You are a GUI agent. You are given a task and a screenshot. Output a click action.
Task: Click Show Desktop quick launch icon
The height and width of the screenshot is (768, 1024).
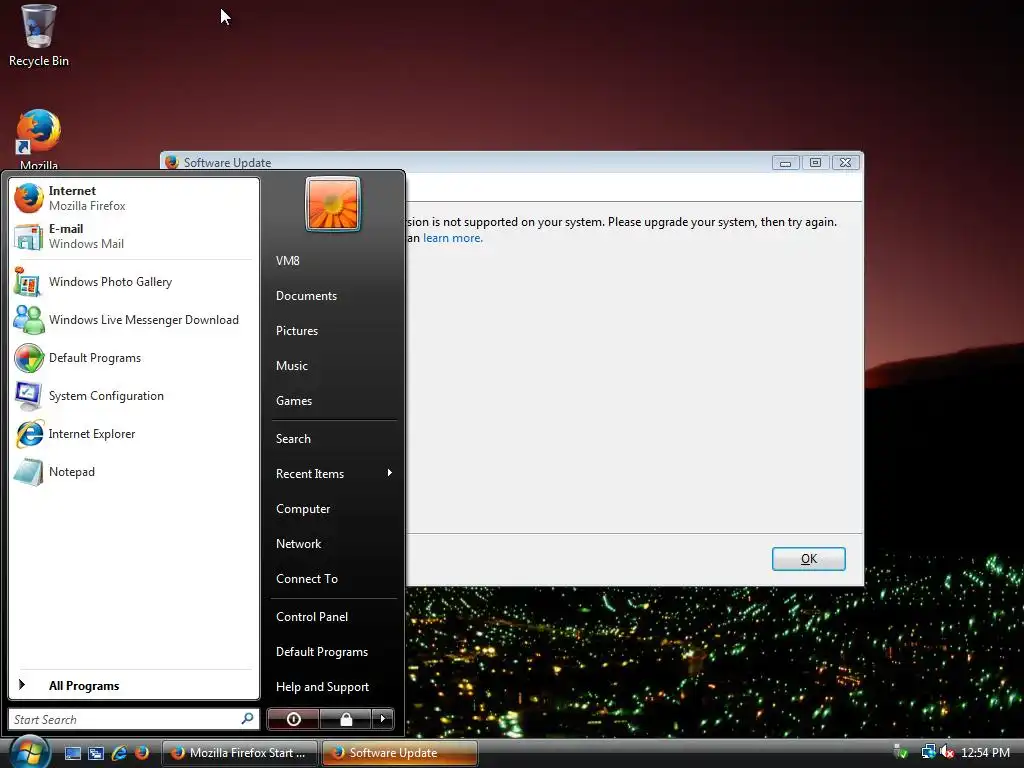pos(72,753)
